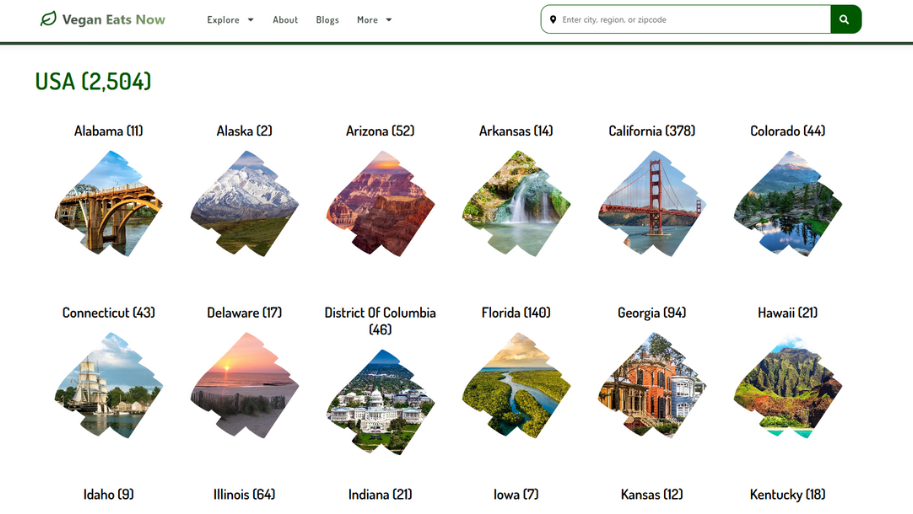Click the location pin icon in search bar
Image resolution: width=913 pixels, height=514 pixels.
point(553,19)
